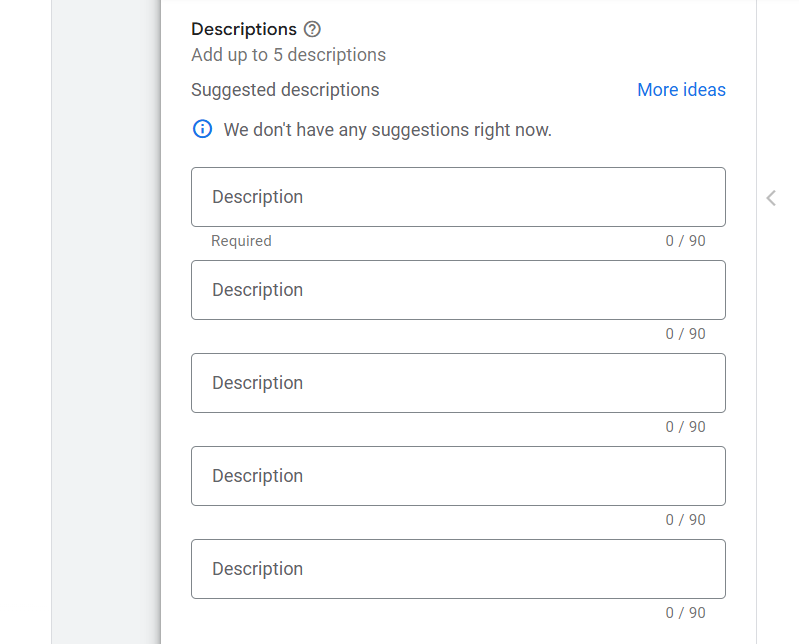This screenshot has width=799, height=644.
Task: Click the Suggested descriptions label
Action: click(x=285, y=90)
